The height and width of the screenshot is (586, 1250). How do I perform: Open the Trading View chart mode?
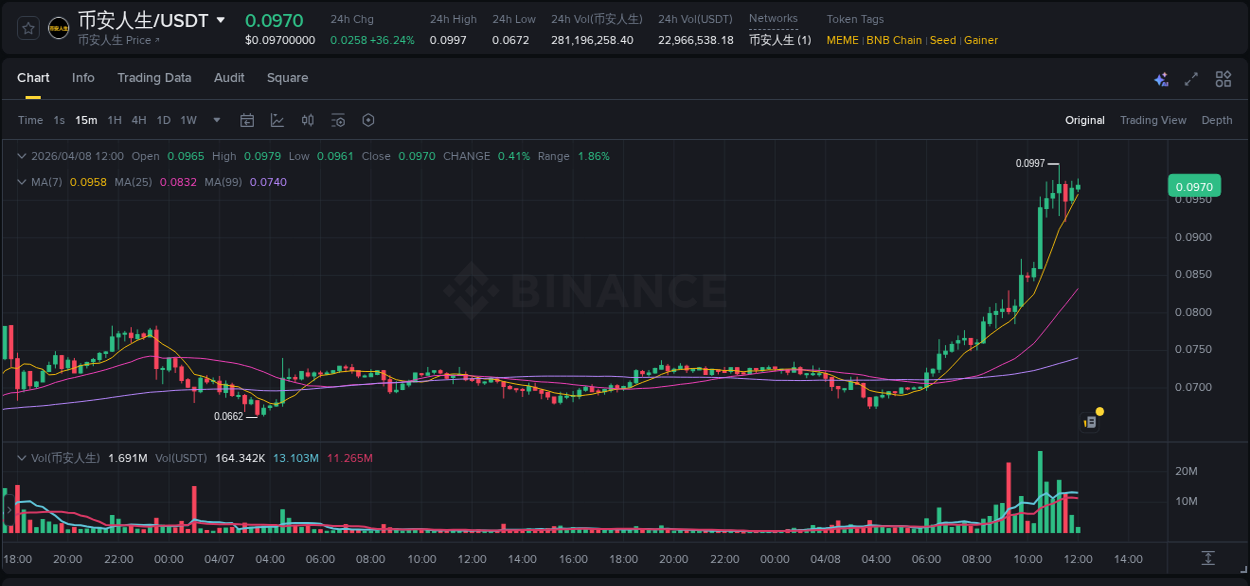click(1153, 120)
